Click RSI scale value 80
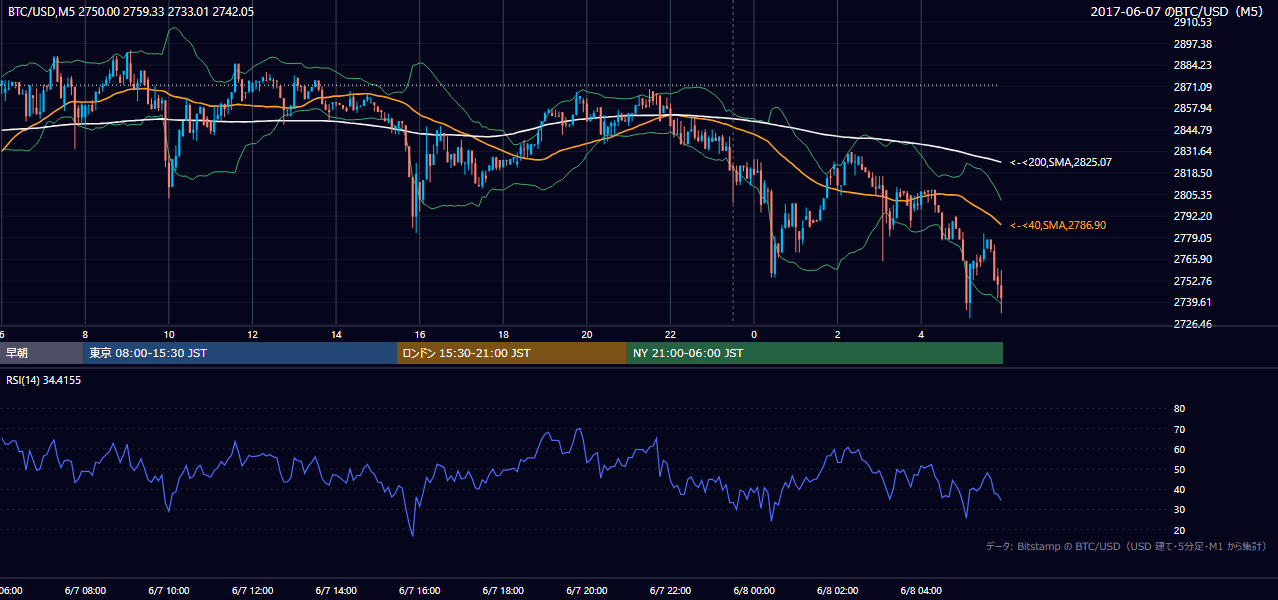1278x600 pixels. click(x=1179, y=409)
